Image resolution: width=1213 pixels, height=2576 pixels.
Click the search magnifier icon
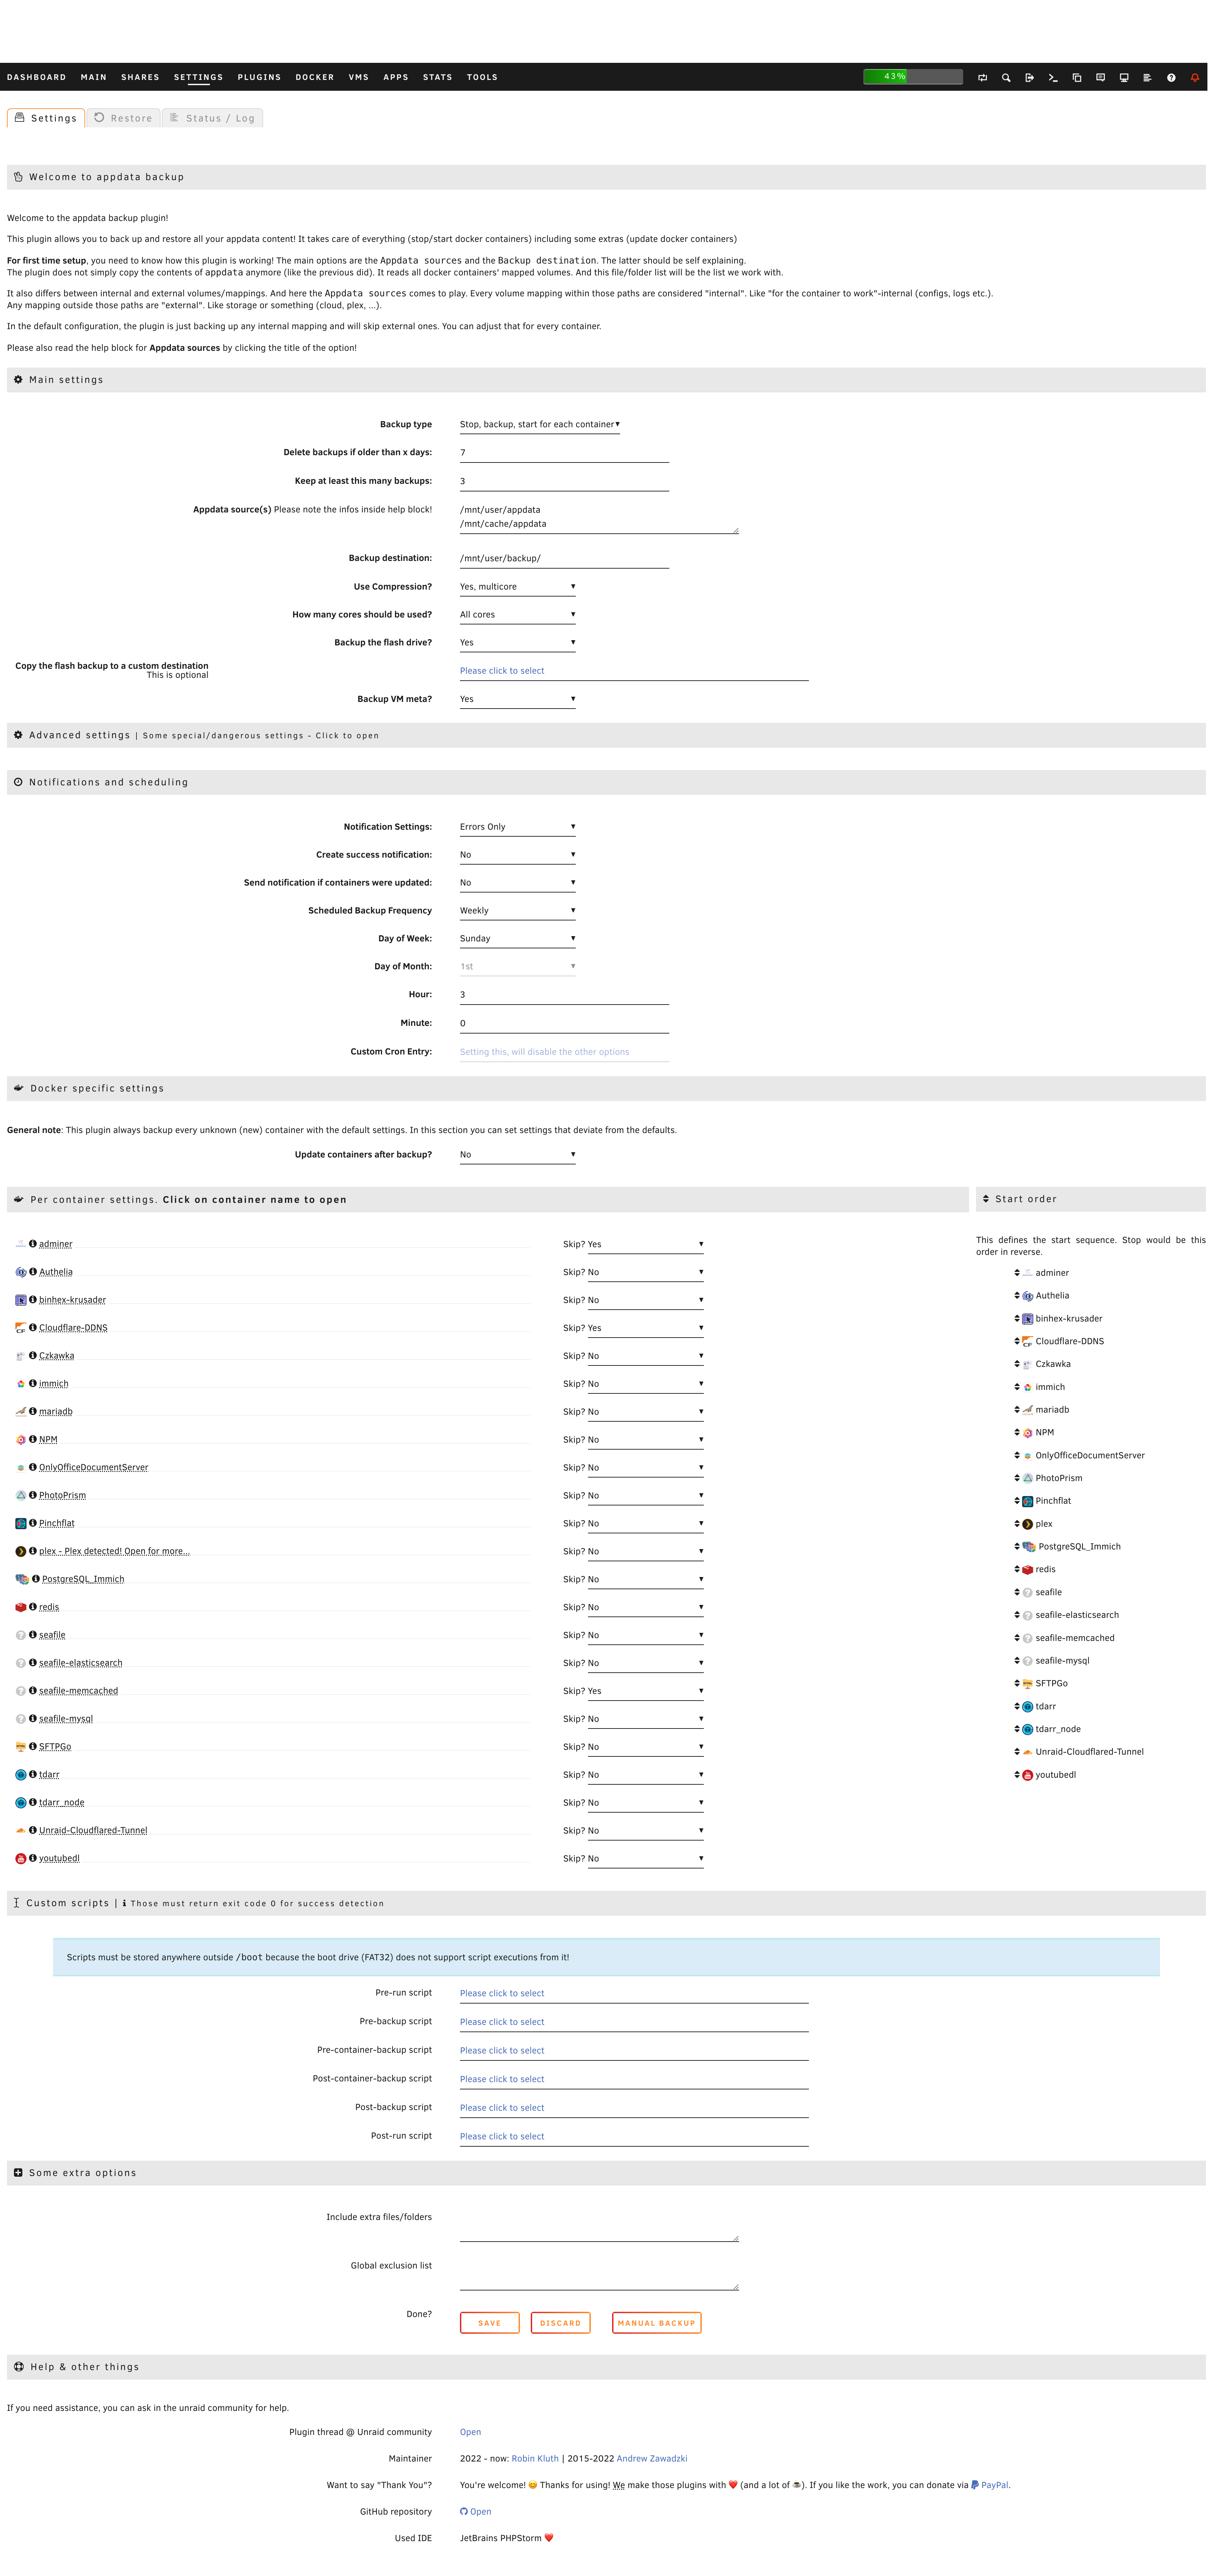click(1006, 77)
